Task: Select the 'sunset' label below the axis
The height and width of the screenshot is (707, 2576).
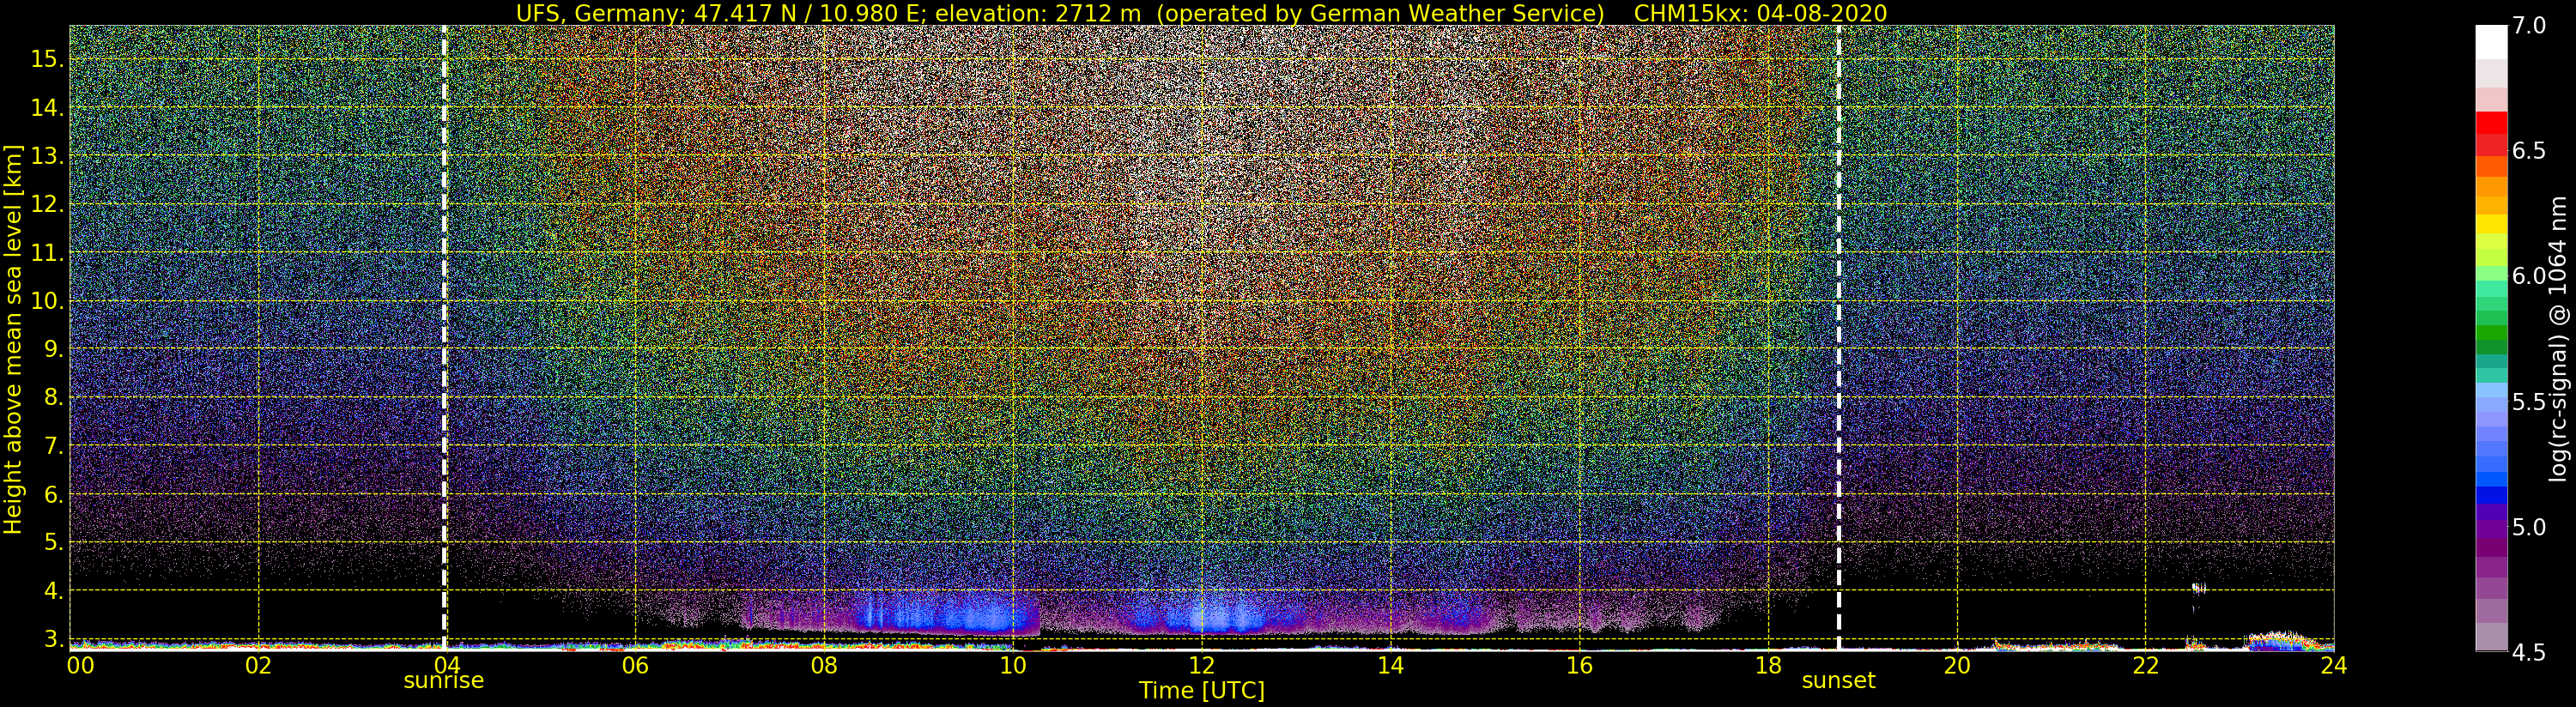Action: [x=1838, y=681]
